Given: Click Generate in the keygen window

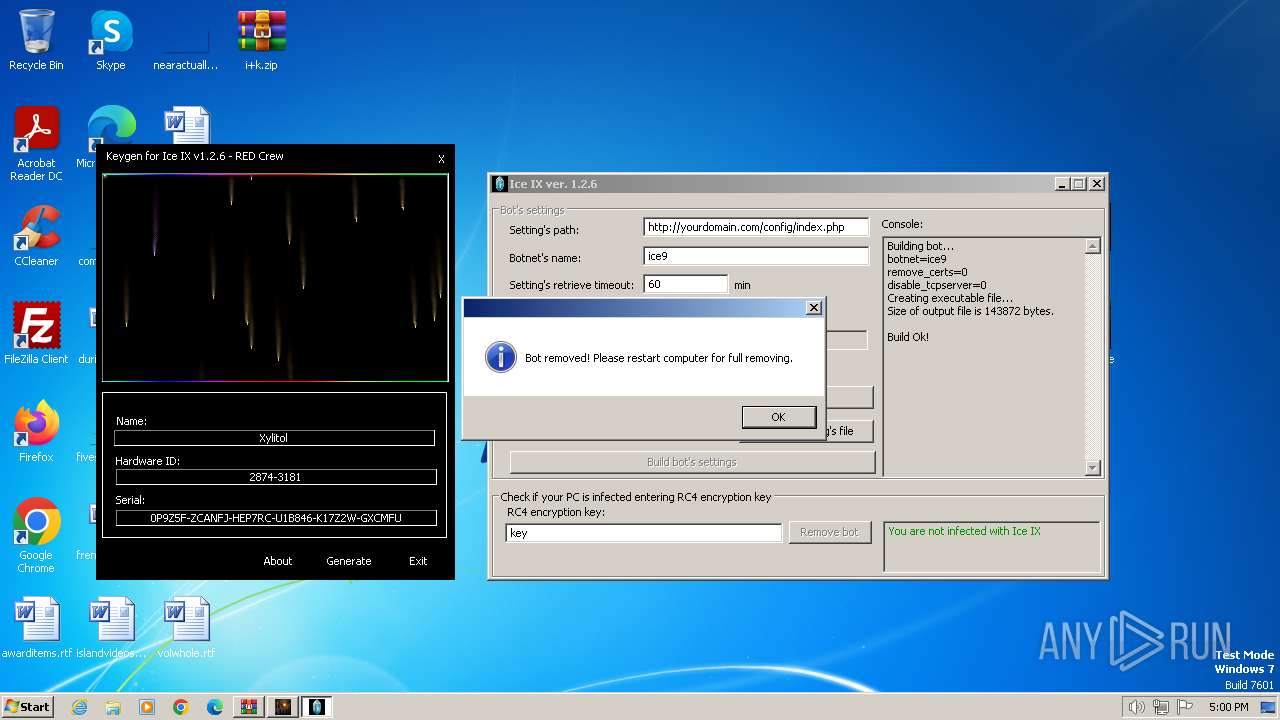Looking at the screenshot, I should pyautogui.click(x=348, y=561).
